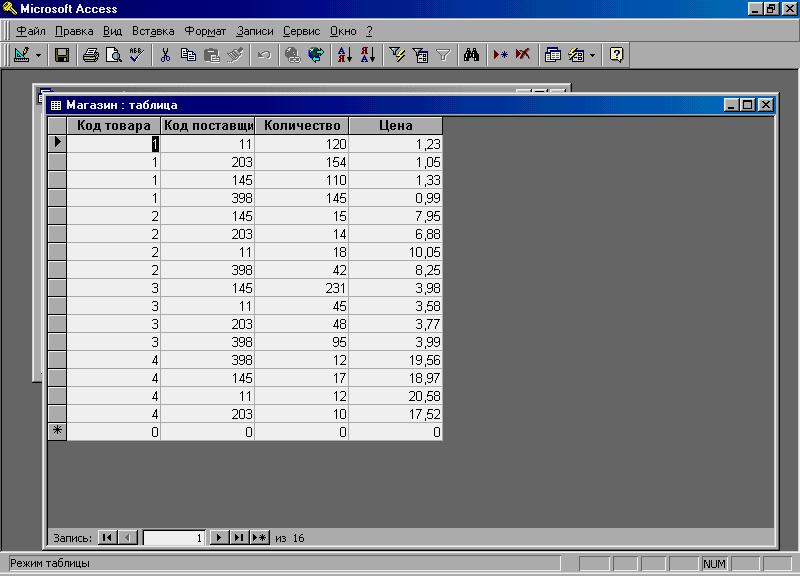Save the table with the floppy icon
This screenshot has width=800, height=576.
coord(62,55)
